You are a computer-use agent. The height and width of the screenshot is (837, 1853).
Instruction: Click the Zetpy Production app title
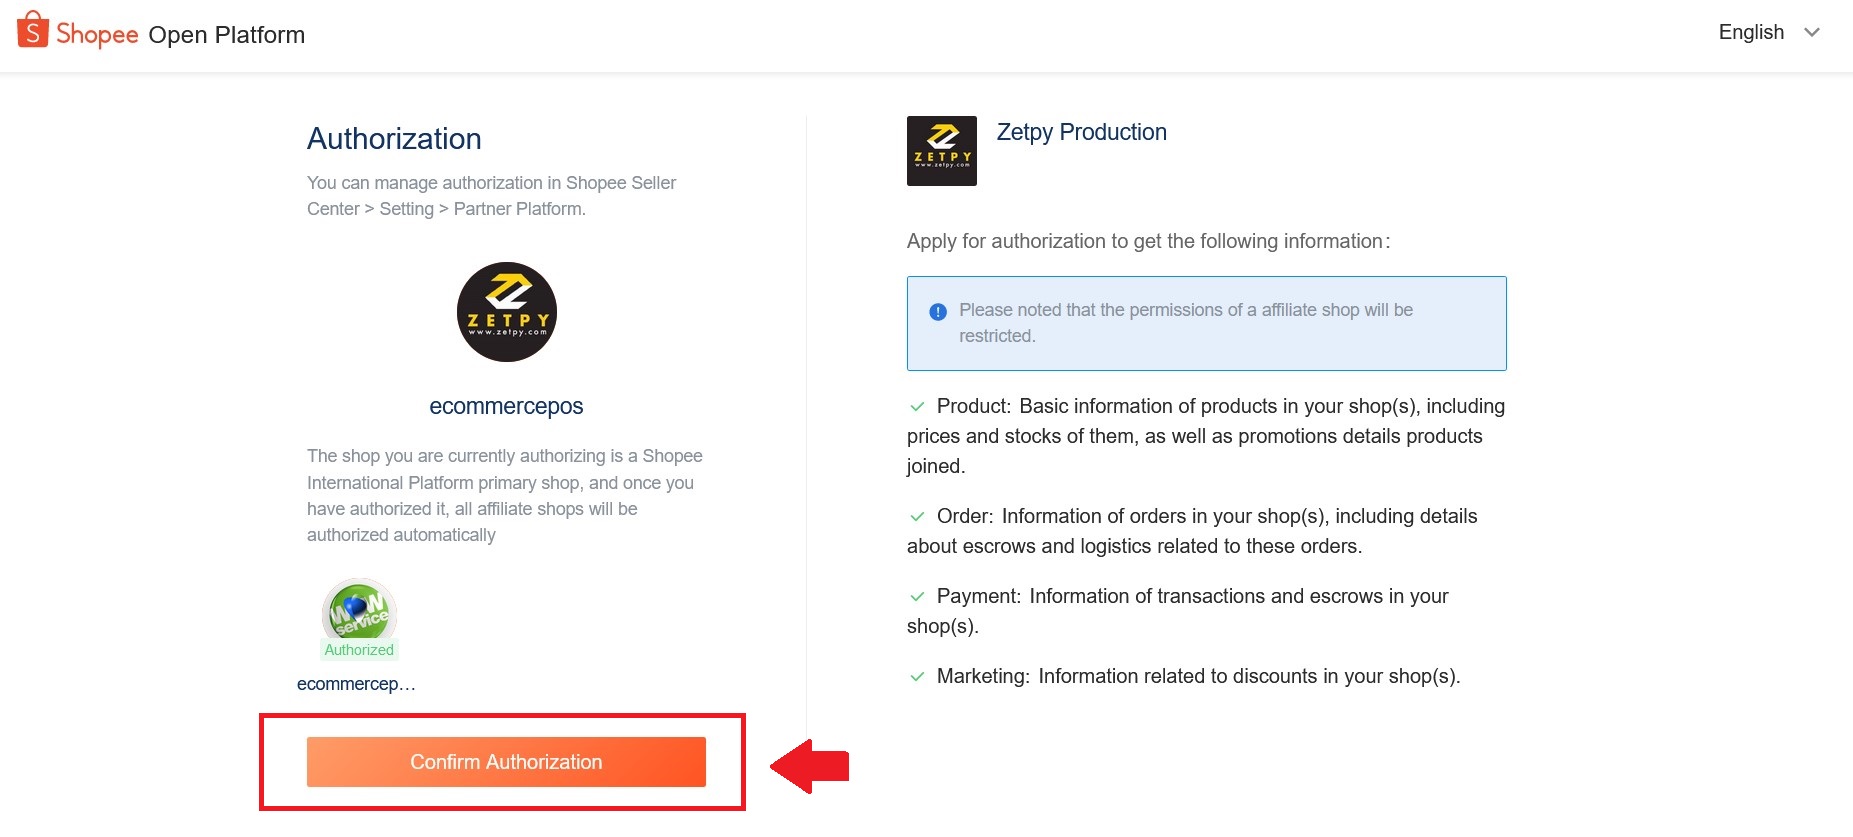coord(1081,132)
